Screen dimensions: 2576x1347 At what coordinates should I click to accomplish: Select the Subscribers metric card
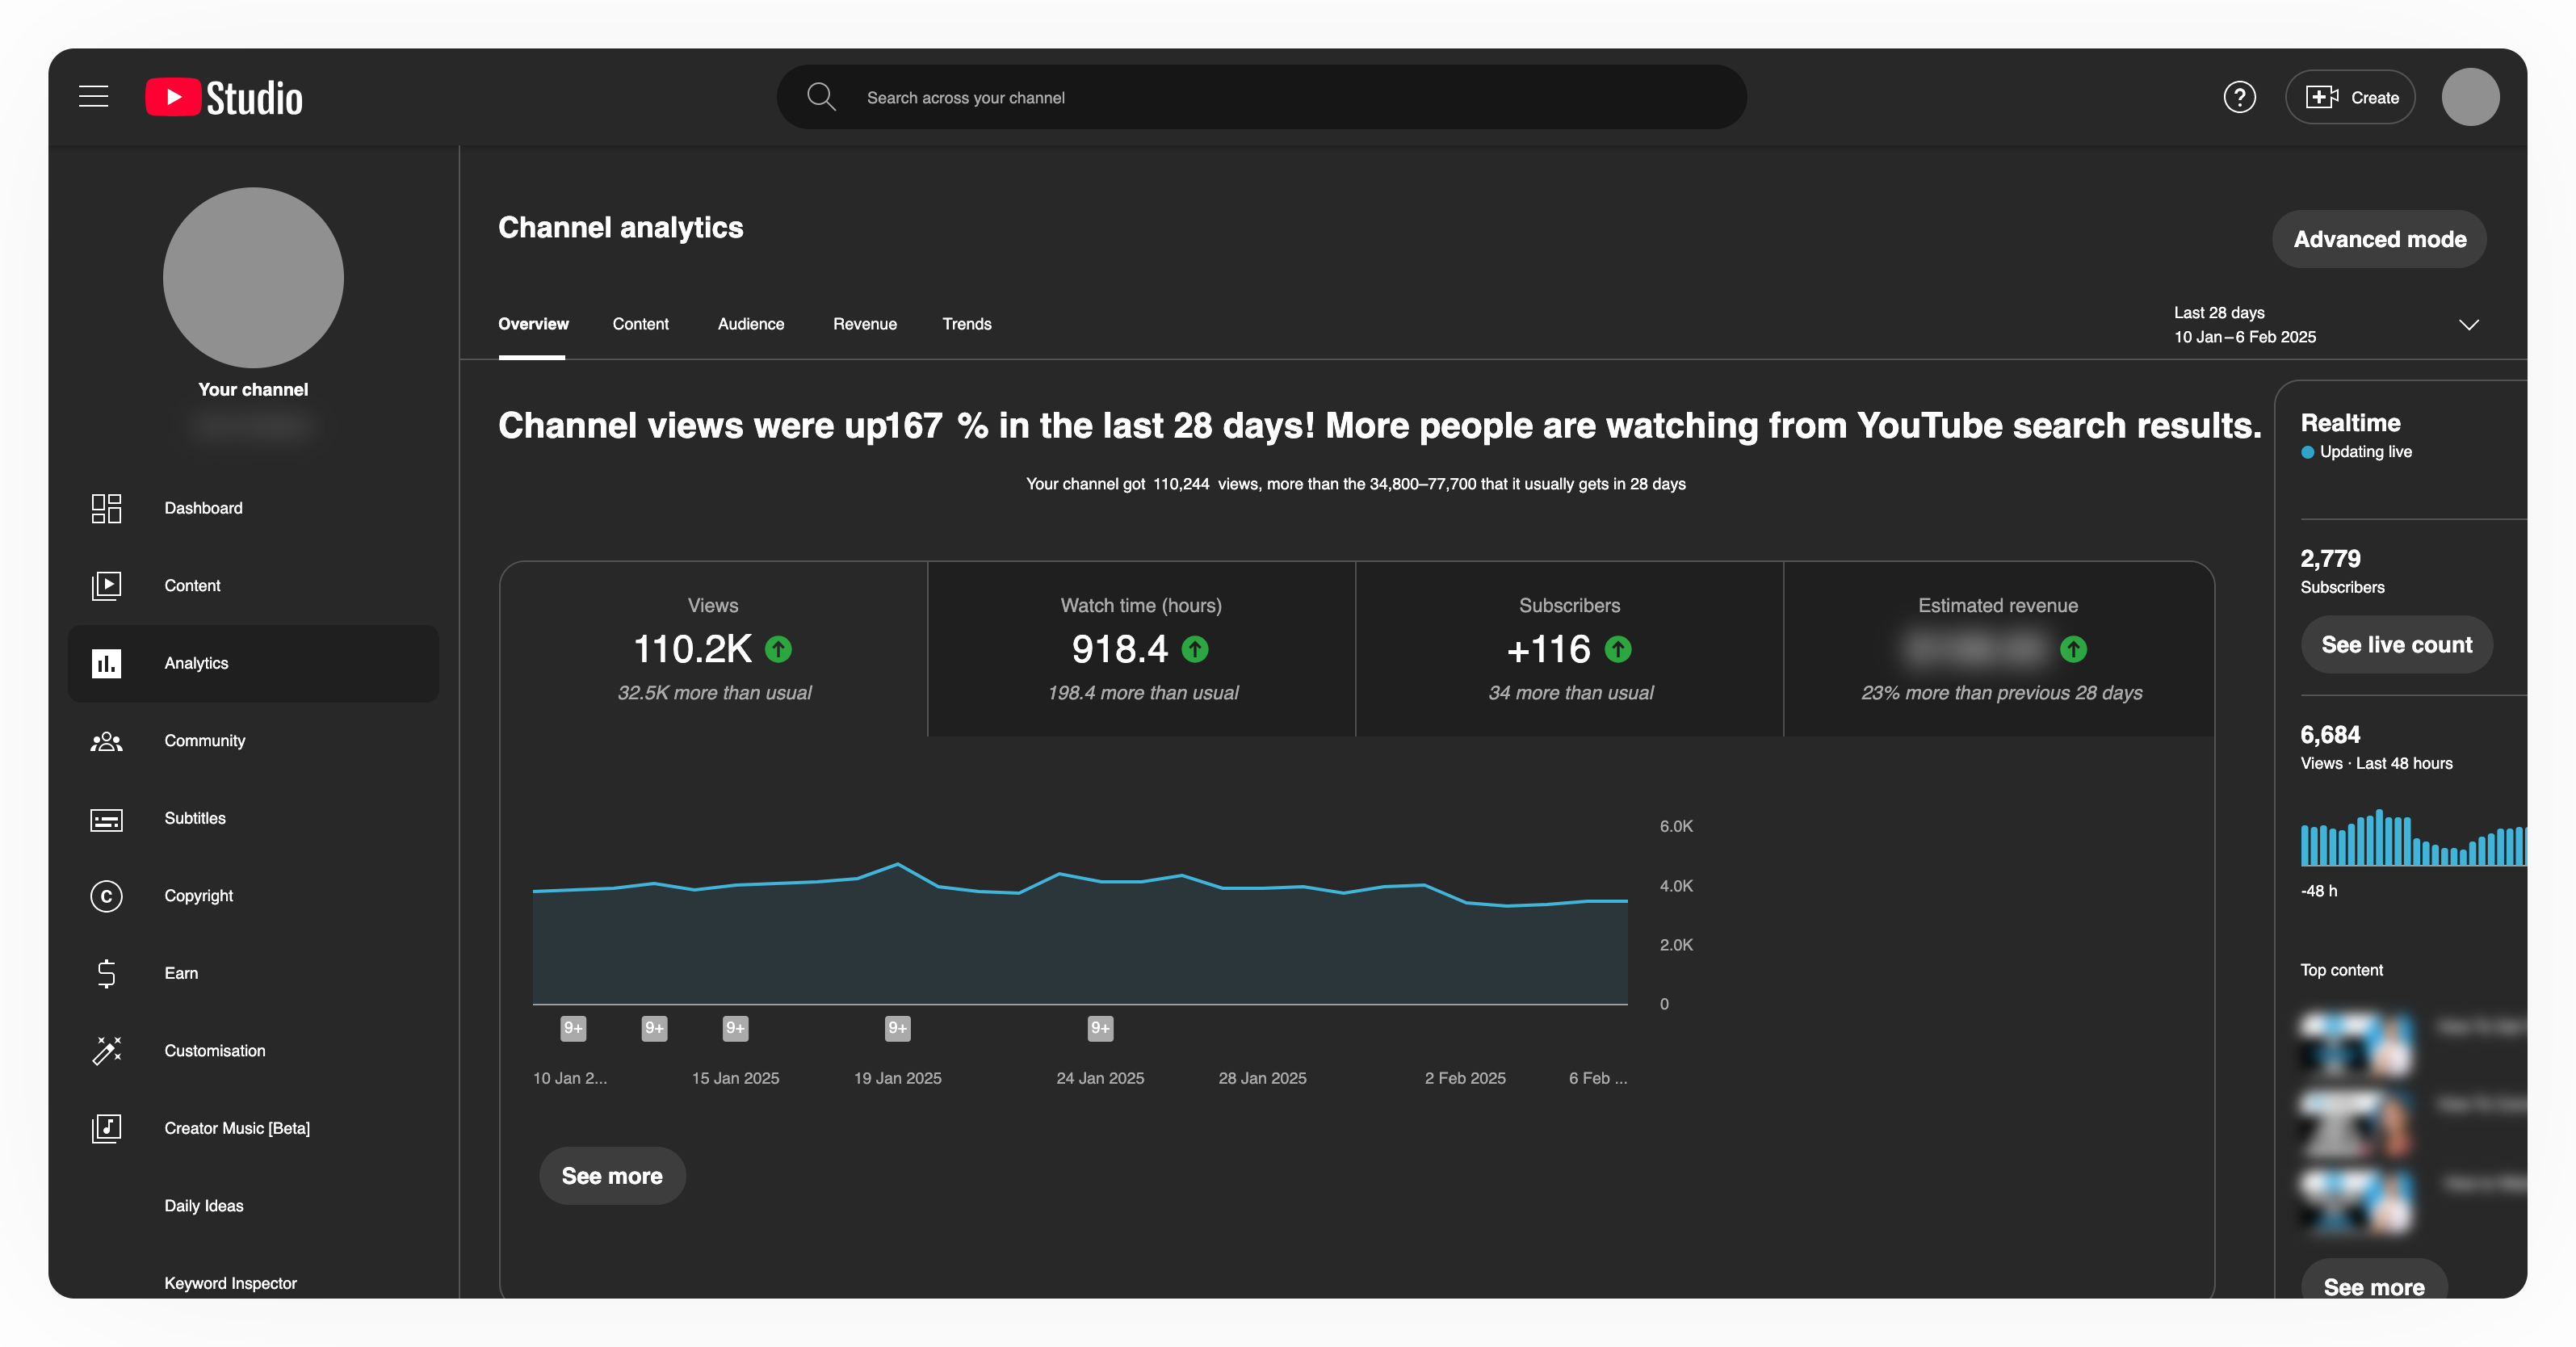[x=1570, y=649]
